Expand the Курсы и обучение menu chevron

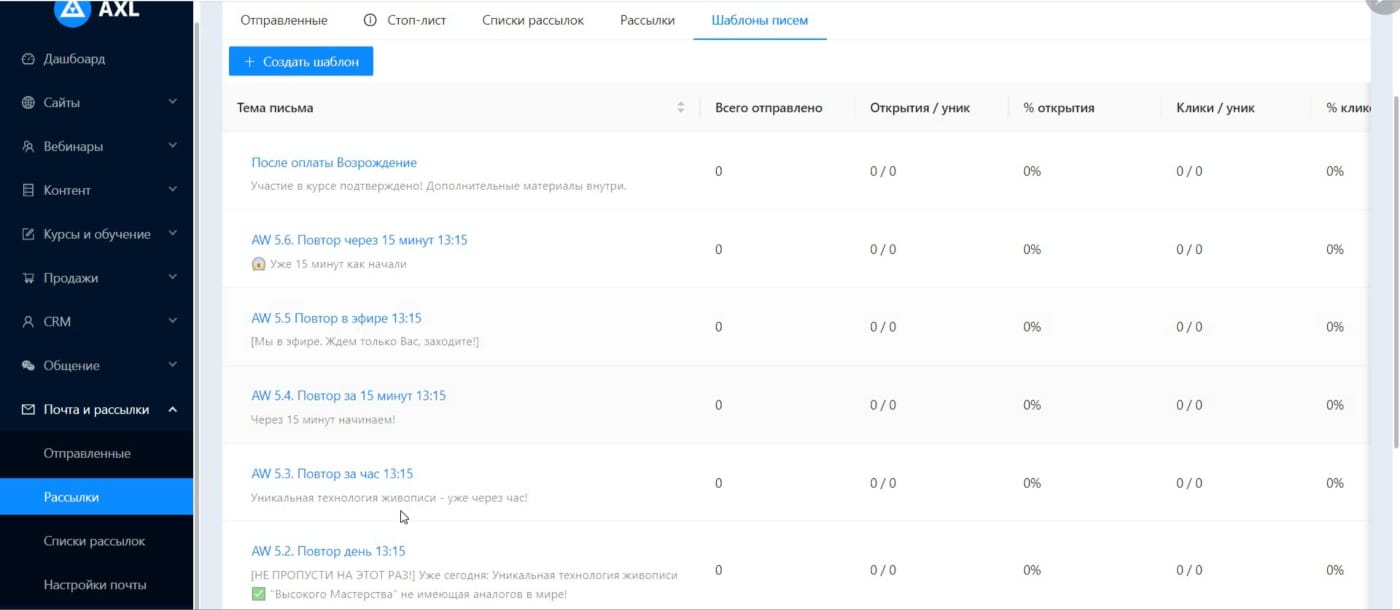173,234
